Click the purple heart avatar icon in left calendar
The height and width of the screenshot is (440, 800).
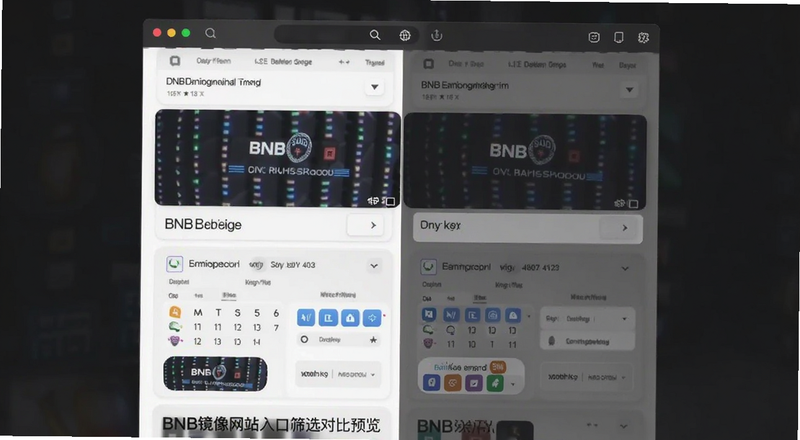[175, 341]
